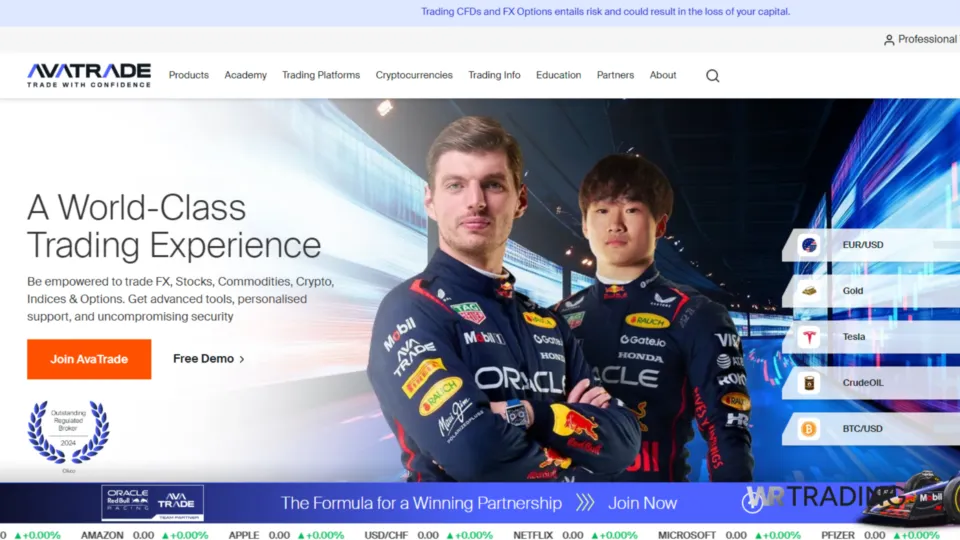Click the Tesla logo icon
The image size is (960, 540).
pos(809,337)
